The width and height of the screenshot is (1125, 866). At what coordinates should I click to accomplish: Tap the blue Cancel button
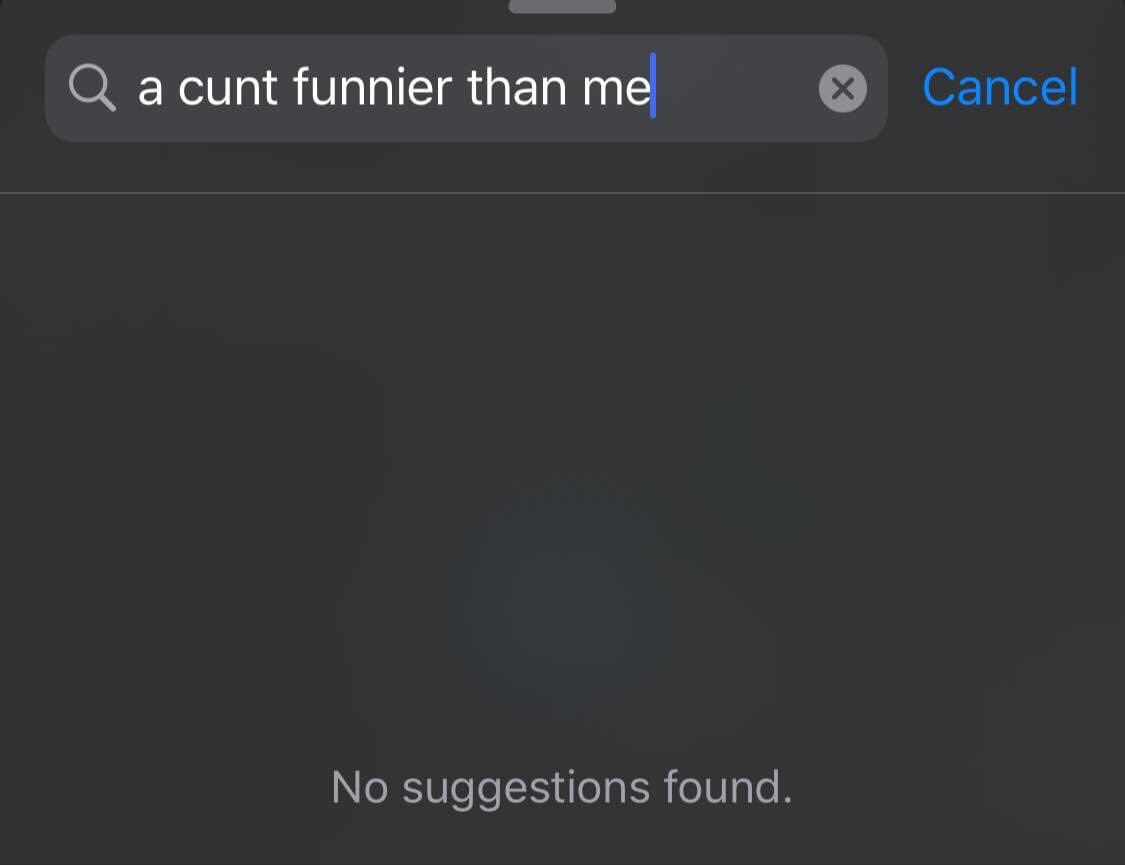[x=999, y=88]
